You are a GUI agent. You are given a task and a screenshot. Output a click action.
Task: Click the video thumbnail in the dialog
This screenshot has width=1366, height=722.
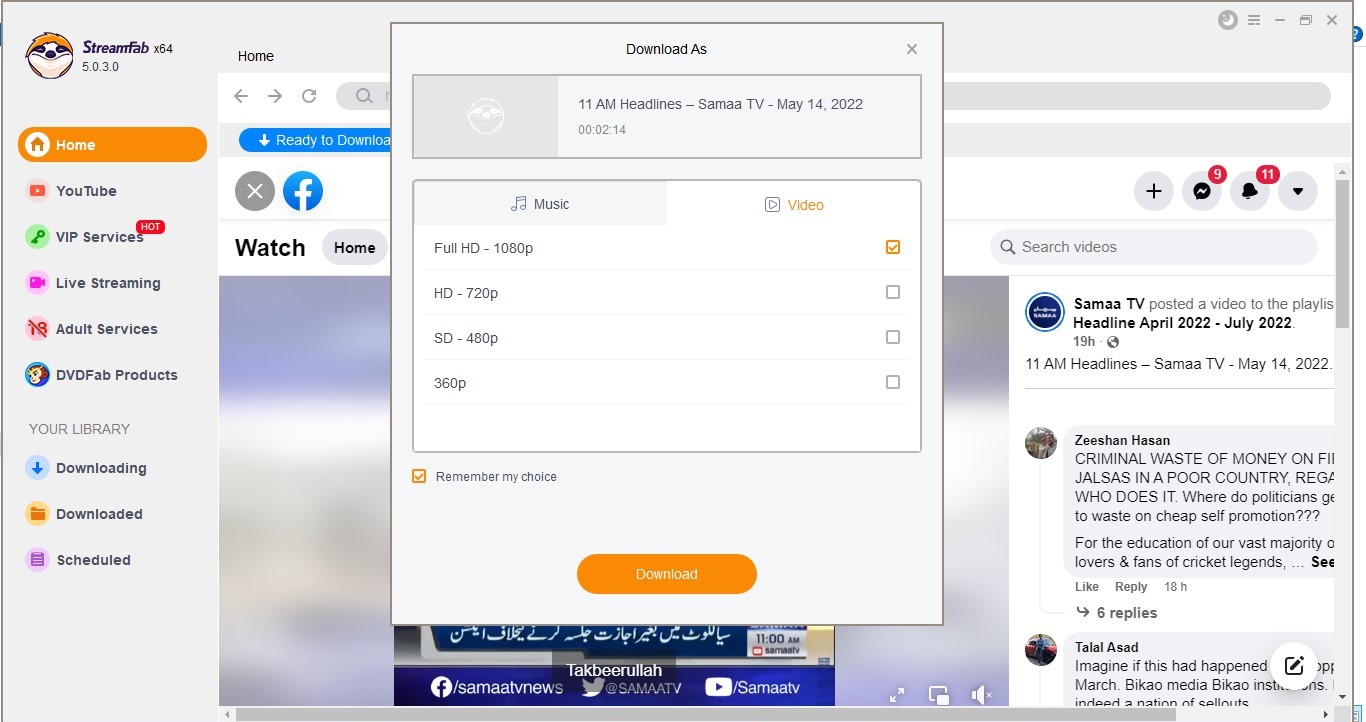[486, 117]
